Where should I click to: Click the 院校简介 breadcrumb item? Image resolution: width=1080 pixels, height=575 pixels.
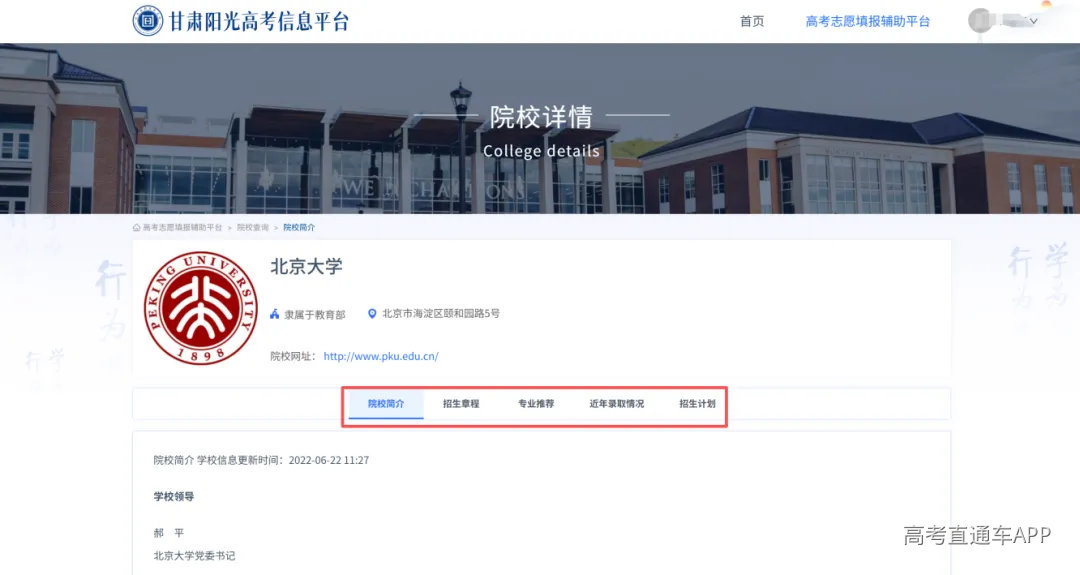[299, 227]
